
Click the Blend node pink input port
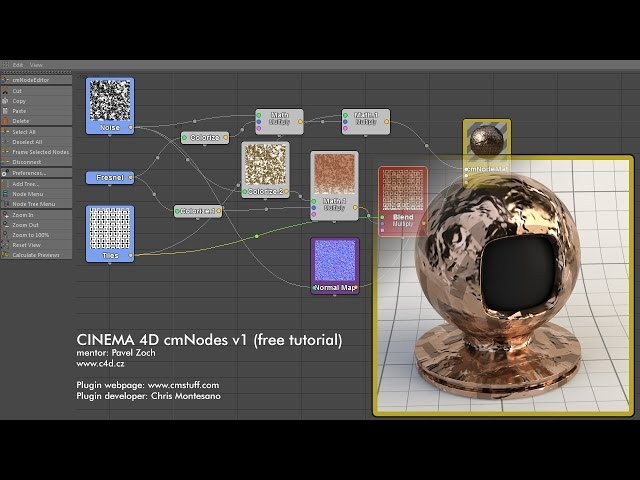[382, 230]
